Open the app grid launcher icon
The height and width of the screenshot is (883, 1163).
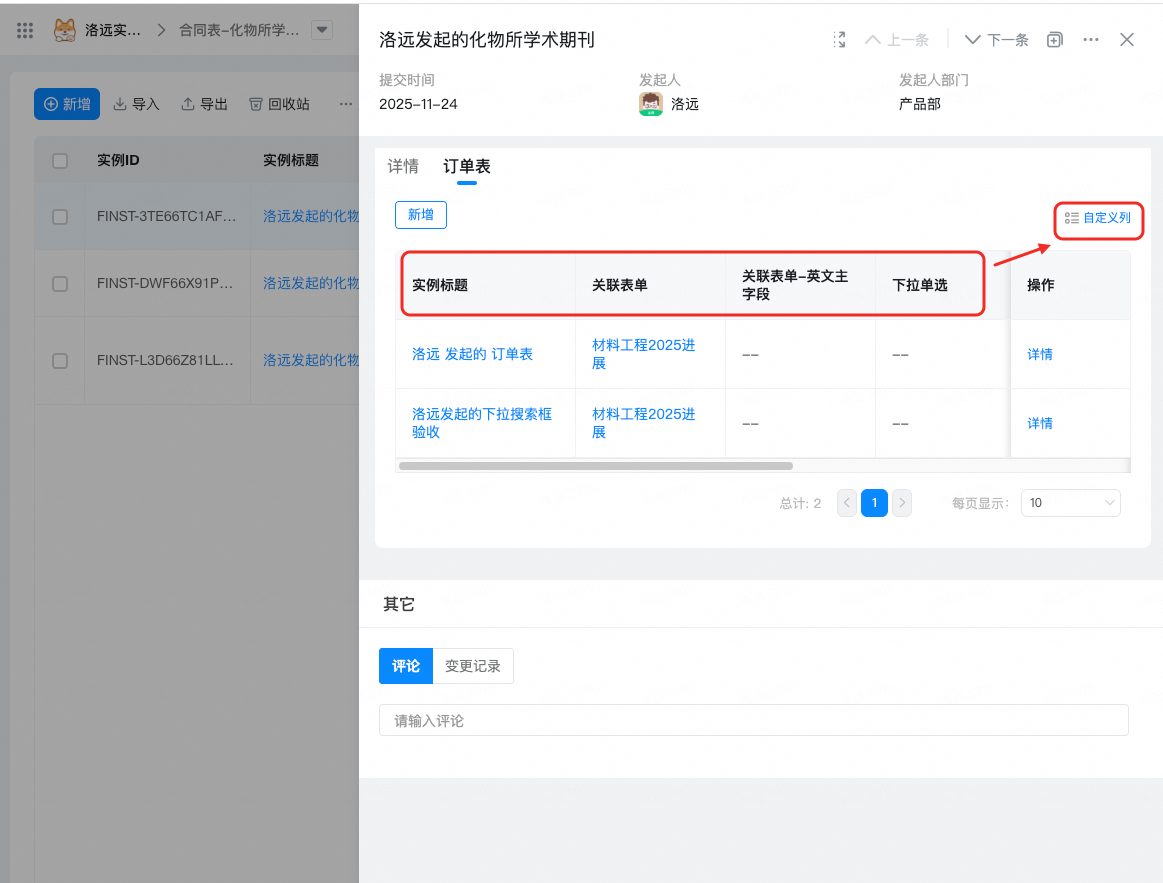pyautogui.click(x=26, y=30)
